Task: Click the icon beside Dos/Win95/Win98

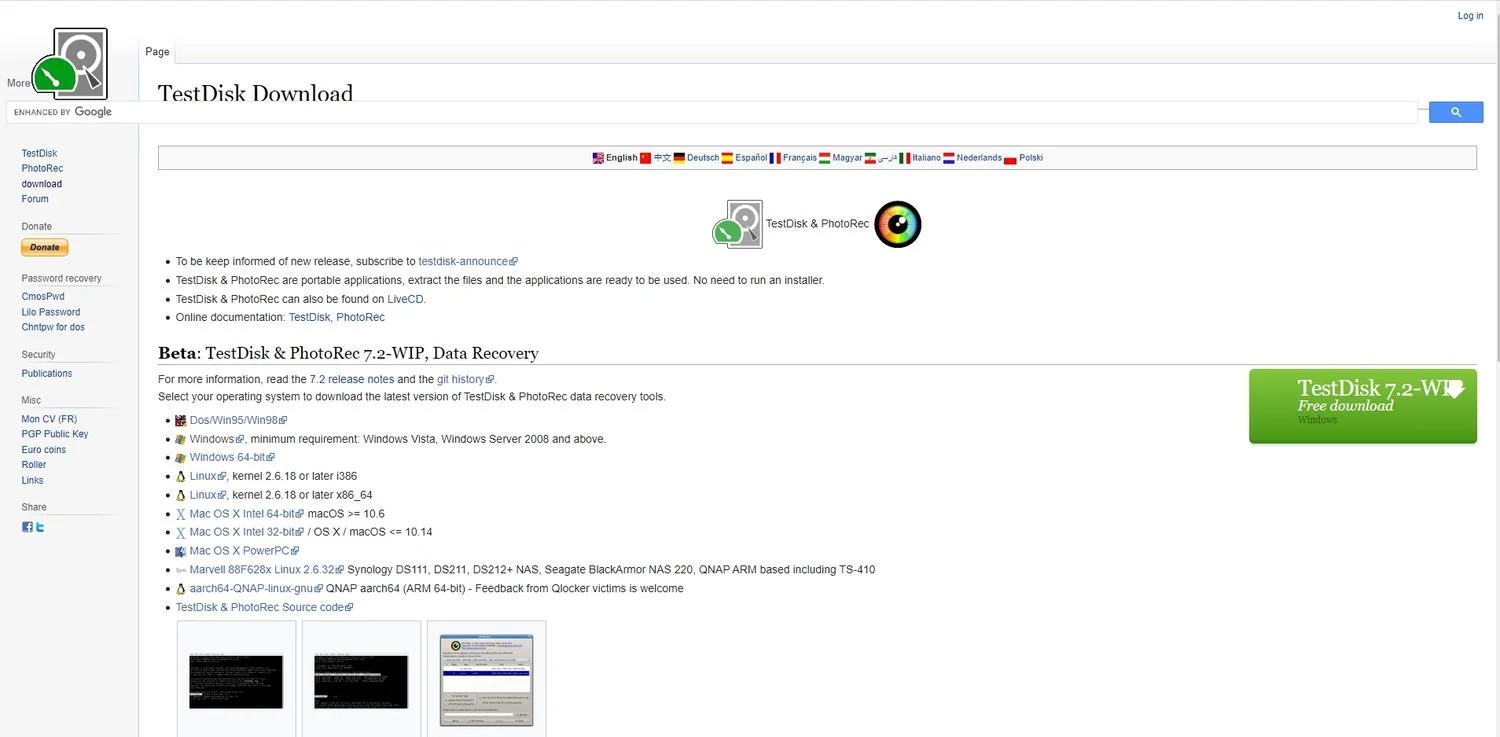Action: point(181,421)
